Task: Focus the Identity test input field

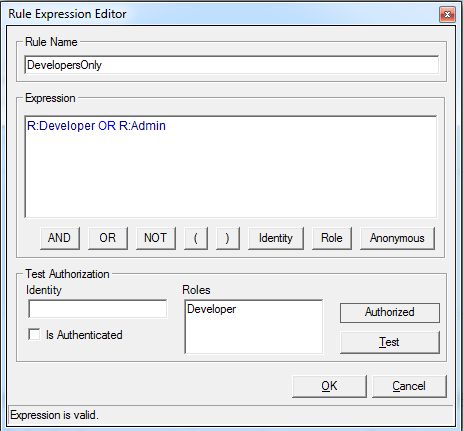Action: pyautogui.click(x=98, y=309)
